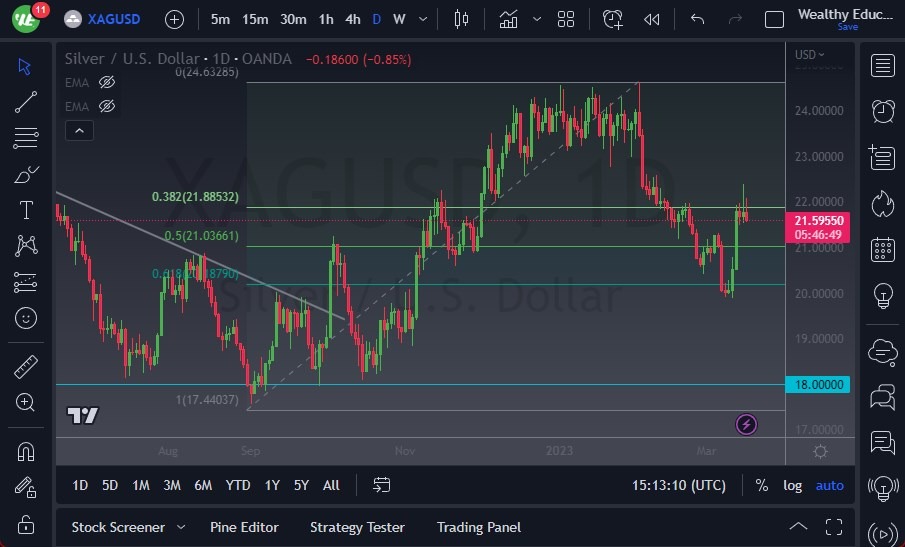The image size is (905, 547).
Task: Open the user profile avatar menu
Action: coord(25,19)
